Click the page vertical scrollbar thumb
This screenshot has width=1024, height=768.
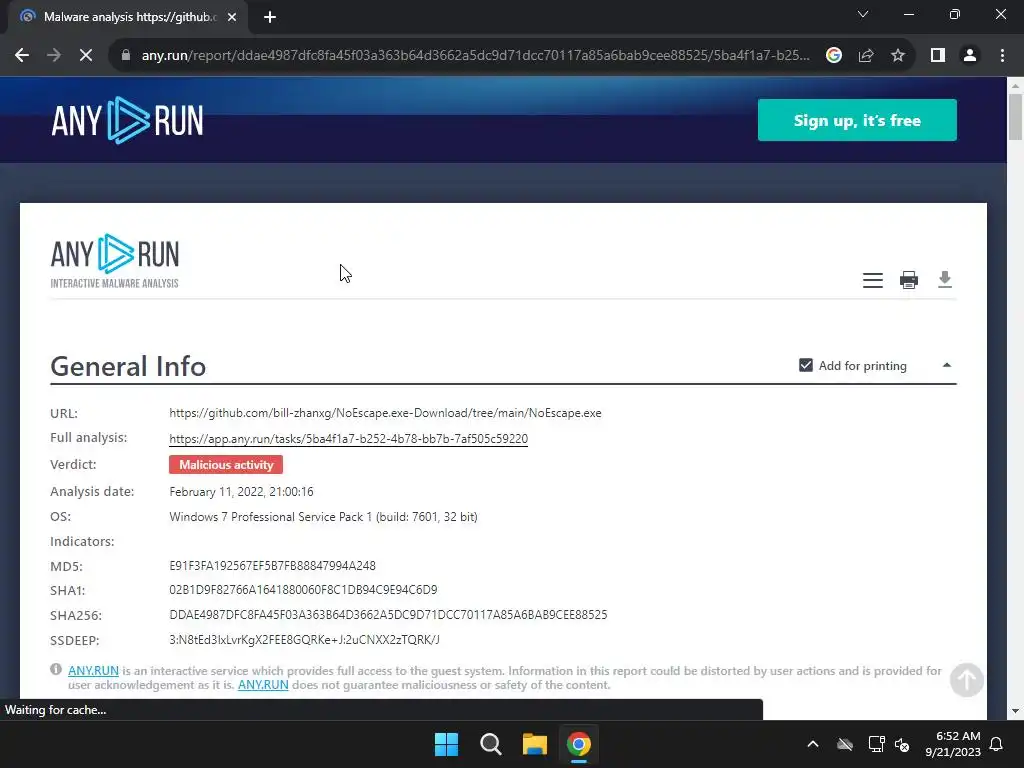(1015, 117)
